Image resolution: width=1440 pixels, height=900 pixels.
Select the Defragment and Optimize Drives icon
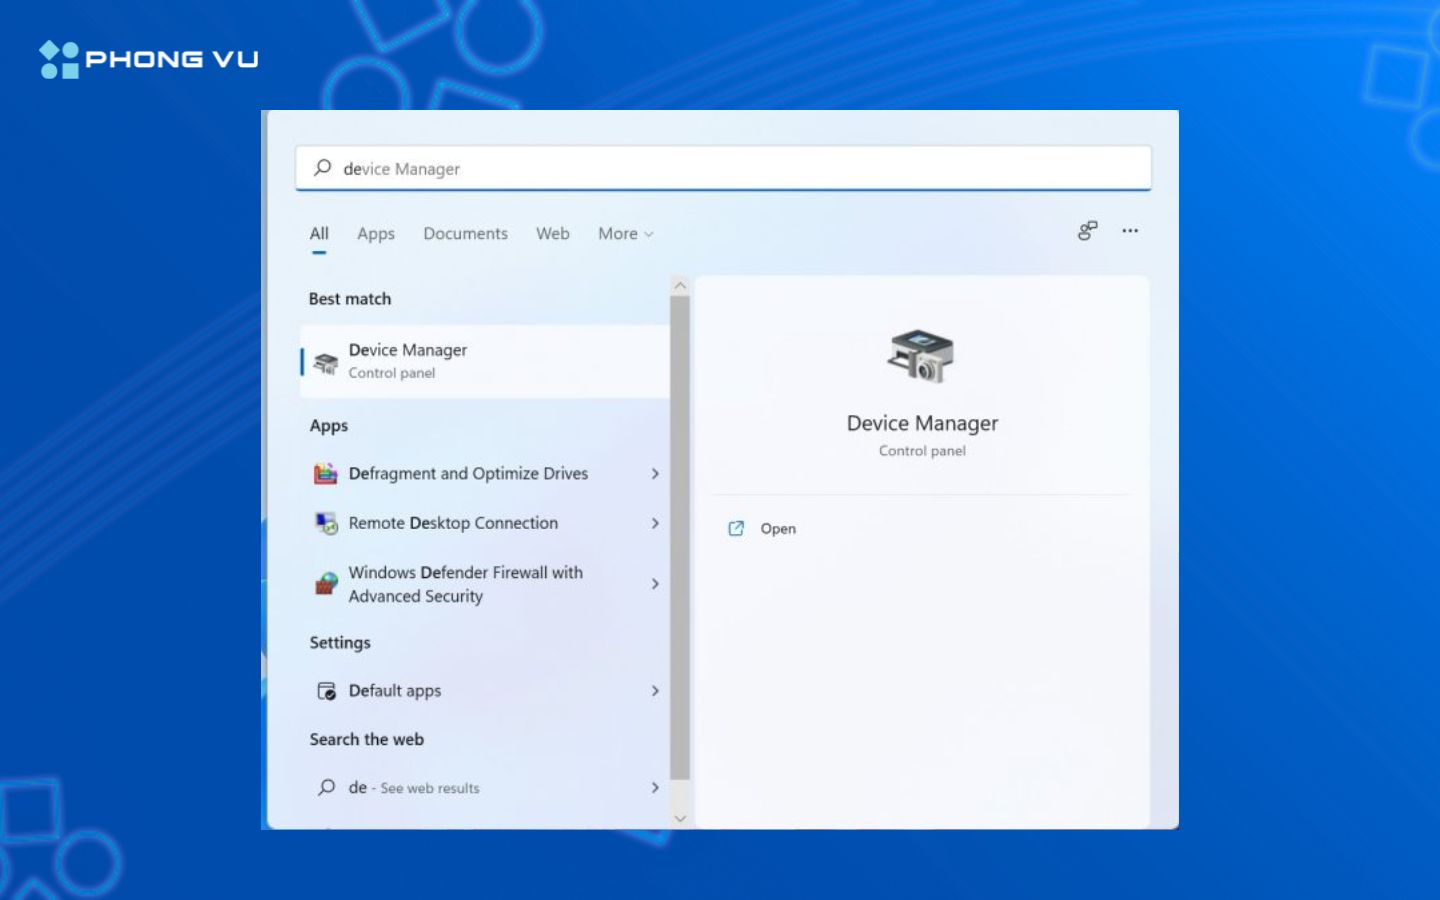(x=326, y=473)
